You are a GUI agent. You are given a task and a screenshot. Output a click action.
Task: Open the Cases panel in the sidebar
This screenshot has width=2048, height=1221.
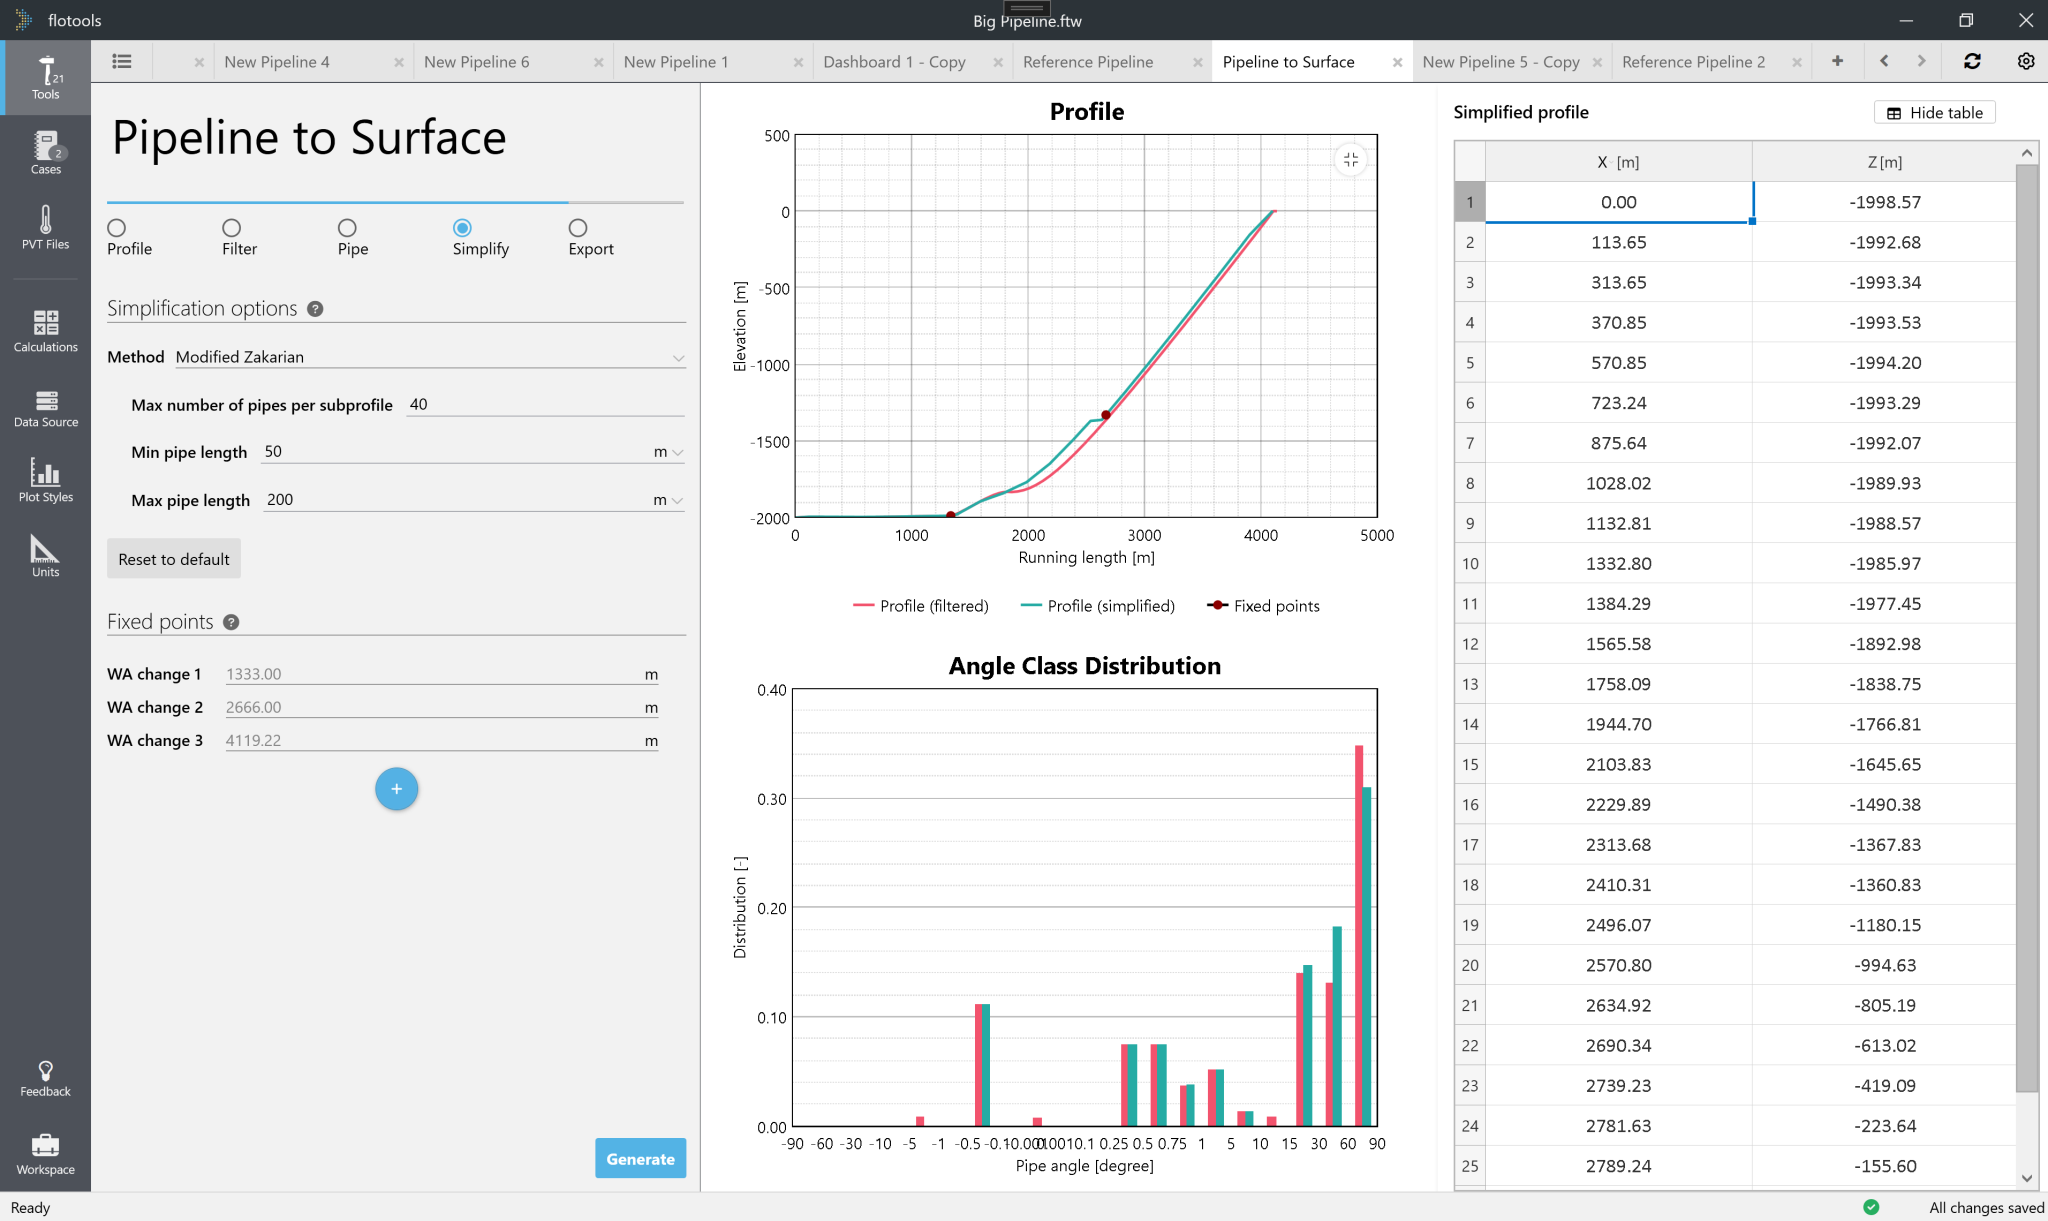(x=45, y=152)
